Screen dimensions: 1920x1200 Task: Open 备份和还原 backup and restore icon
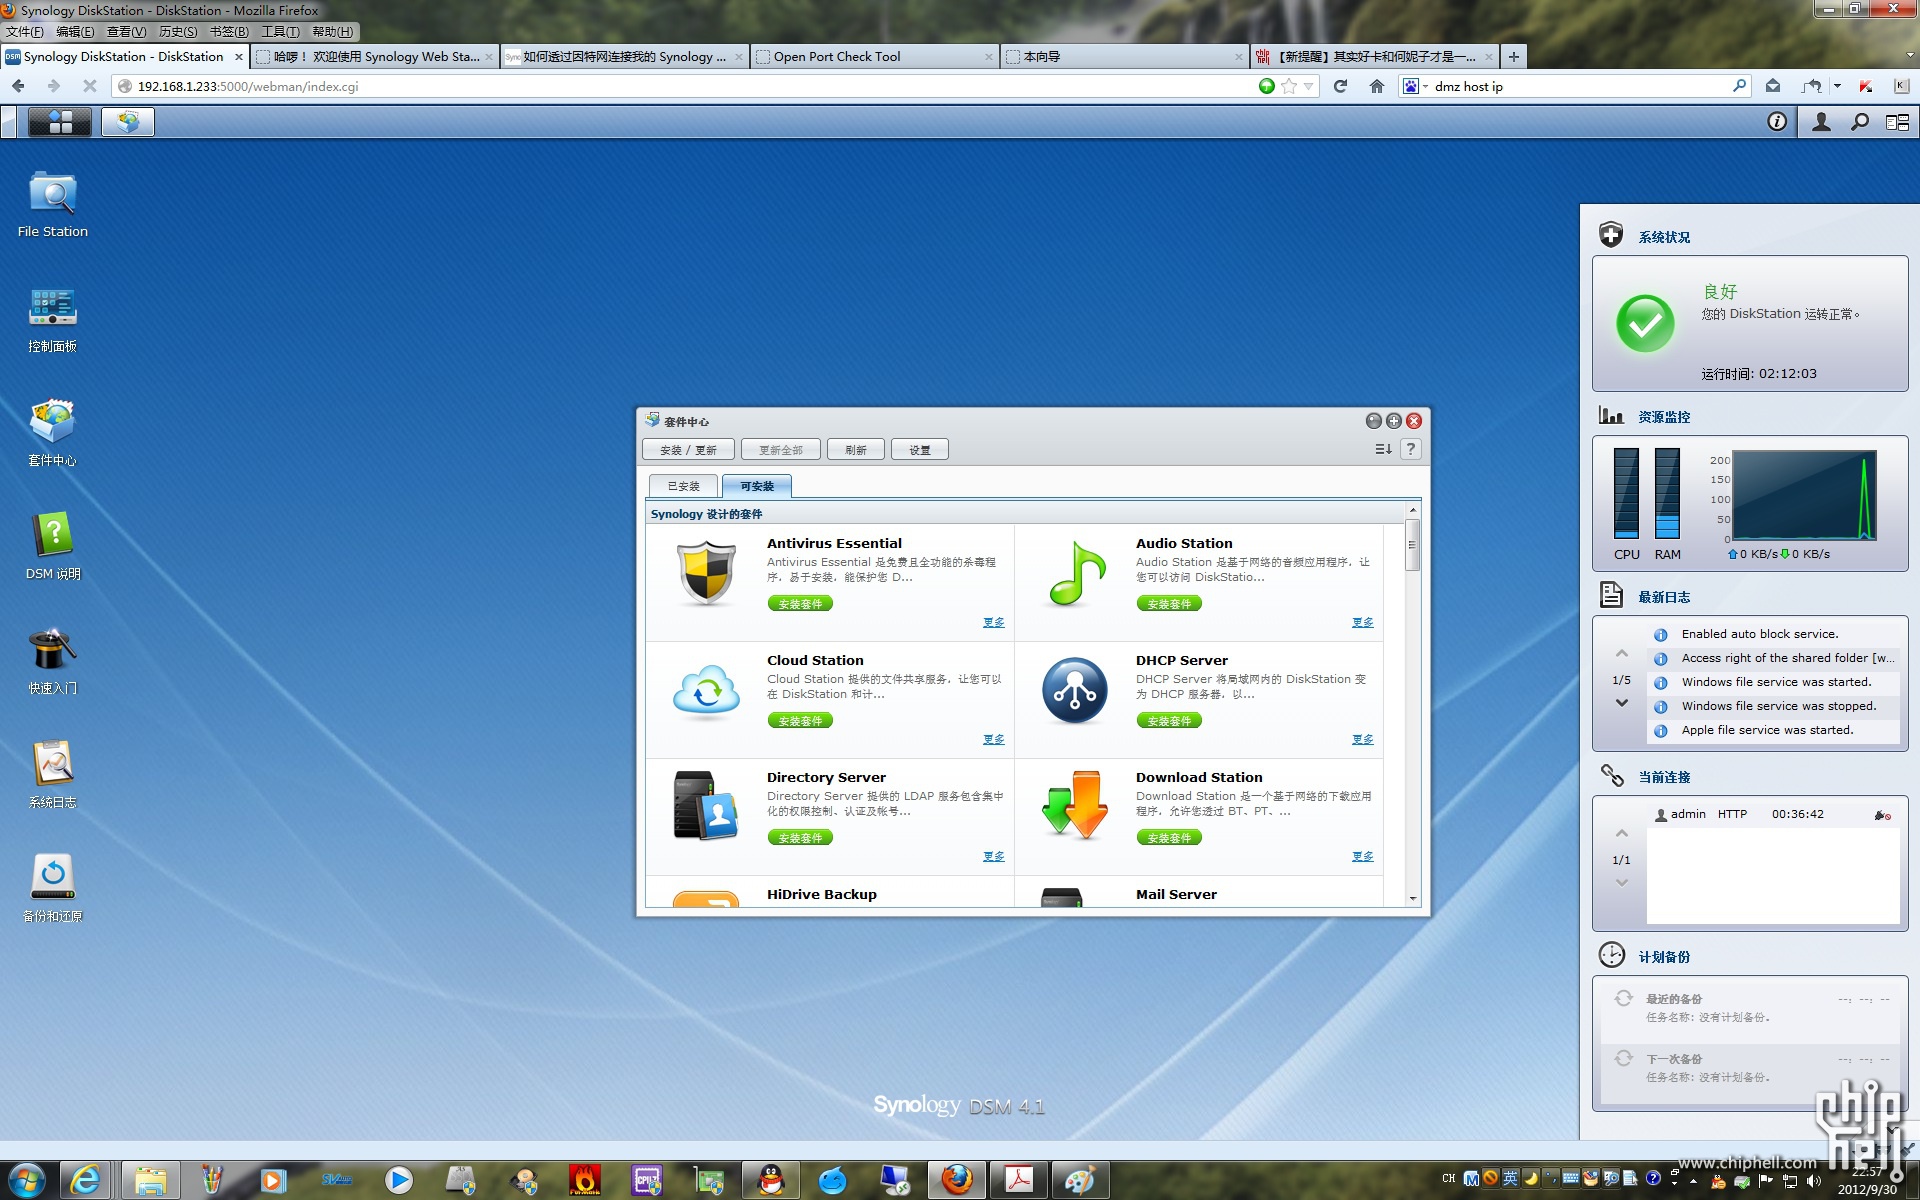53,889
